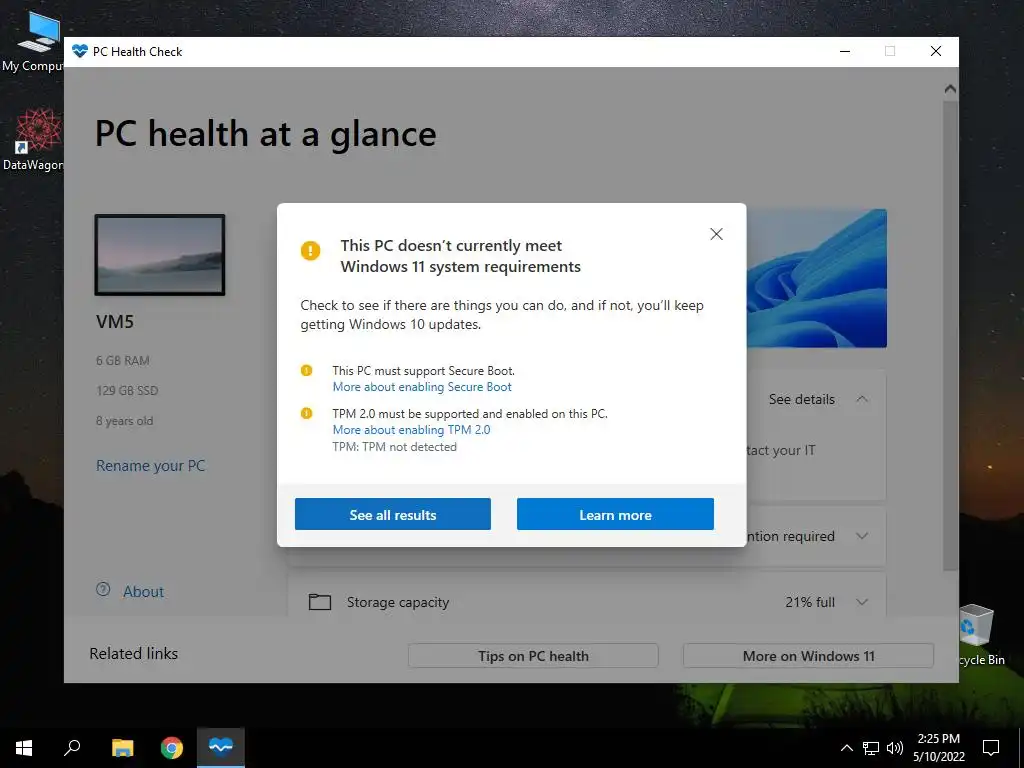Click the PC health at a glance heading
The image size is (1024, 768).
point(265,134)
